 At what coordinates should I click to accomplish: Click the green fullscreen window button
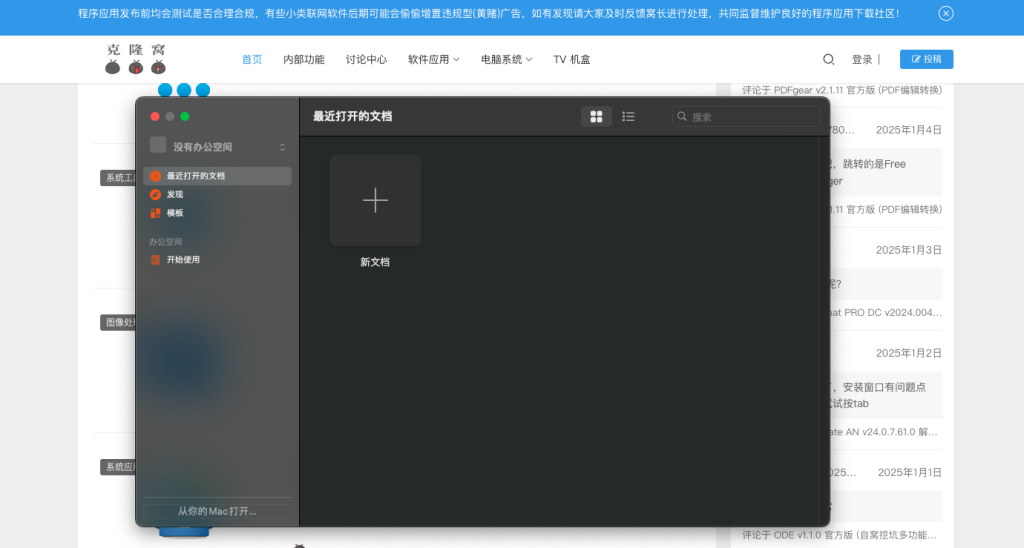tap(185, 116)
